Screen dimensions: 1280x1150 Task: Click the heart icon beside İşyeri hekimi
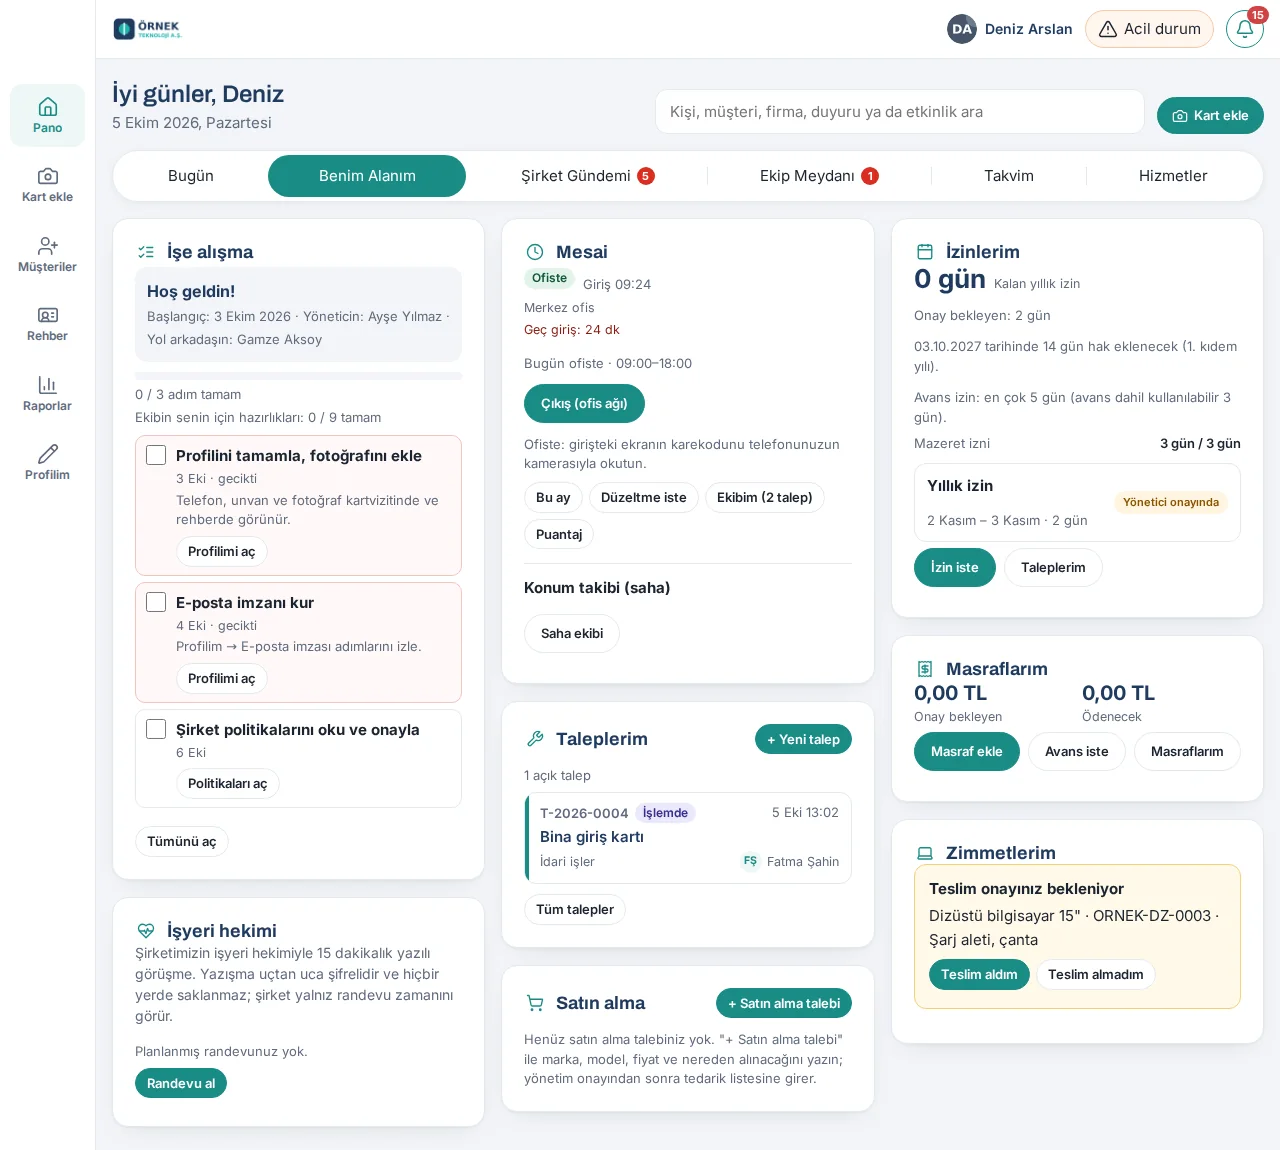point(146,931)
